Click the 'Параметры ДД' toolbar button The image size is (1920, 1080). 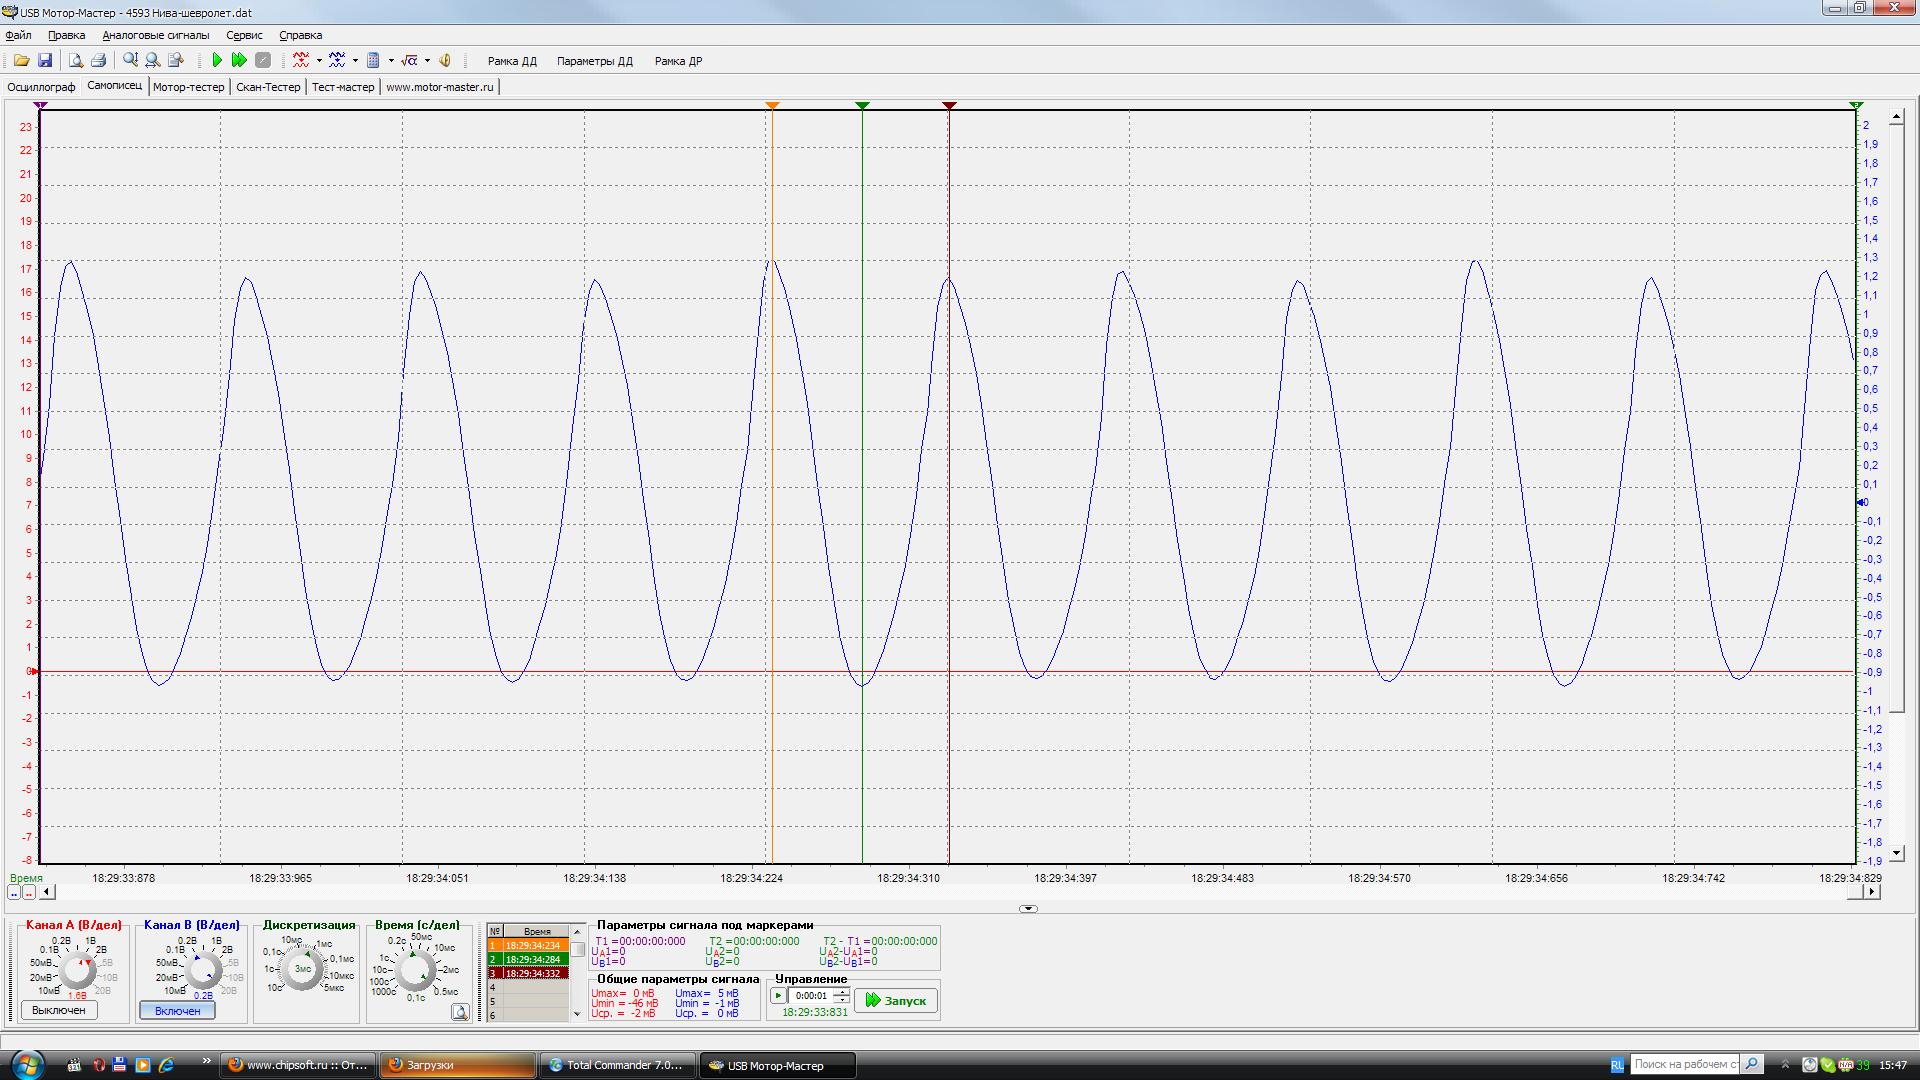tap(594, 61)
